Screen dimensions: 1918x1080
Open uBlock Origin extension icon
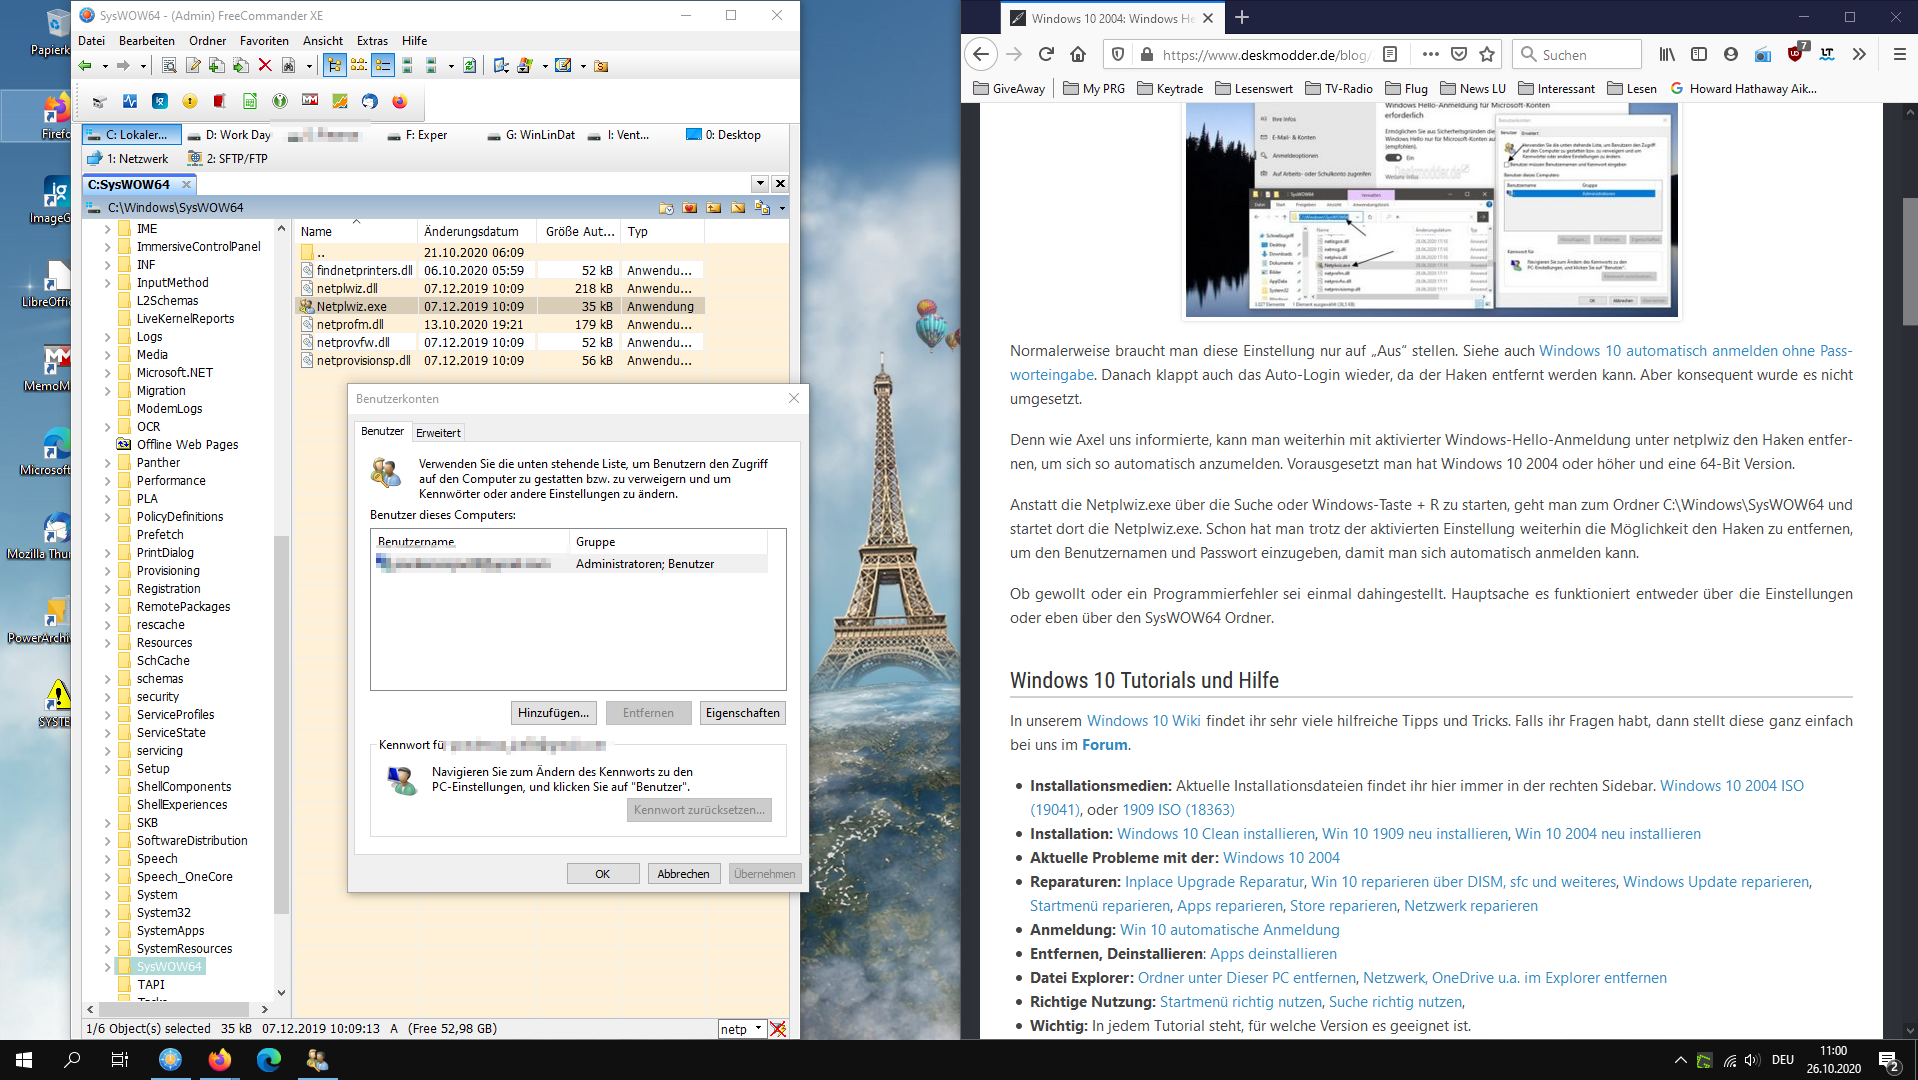(1797, 53)
